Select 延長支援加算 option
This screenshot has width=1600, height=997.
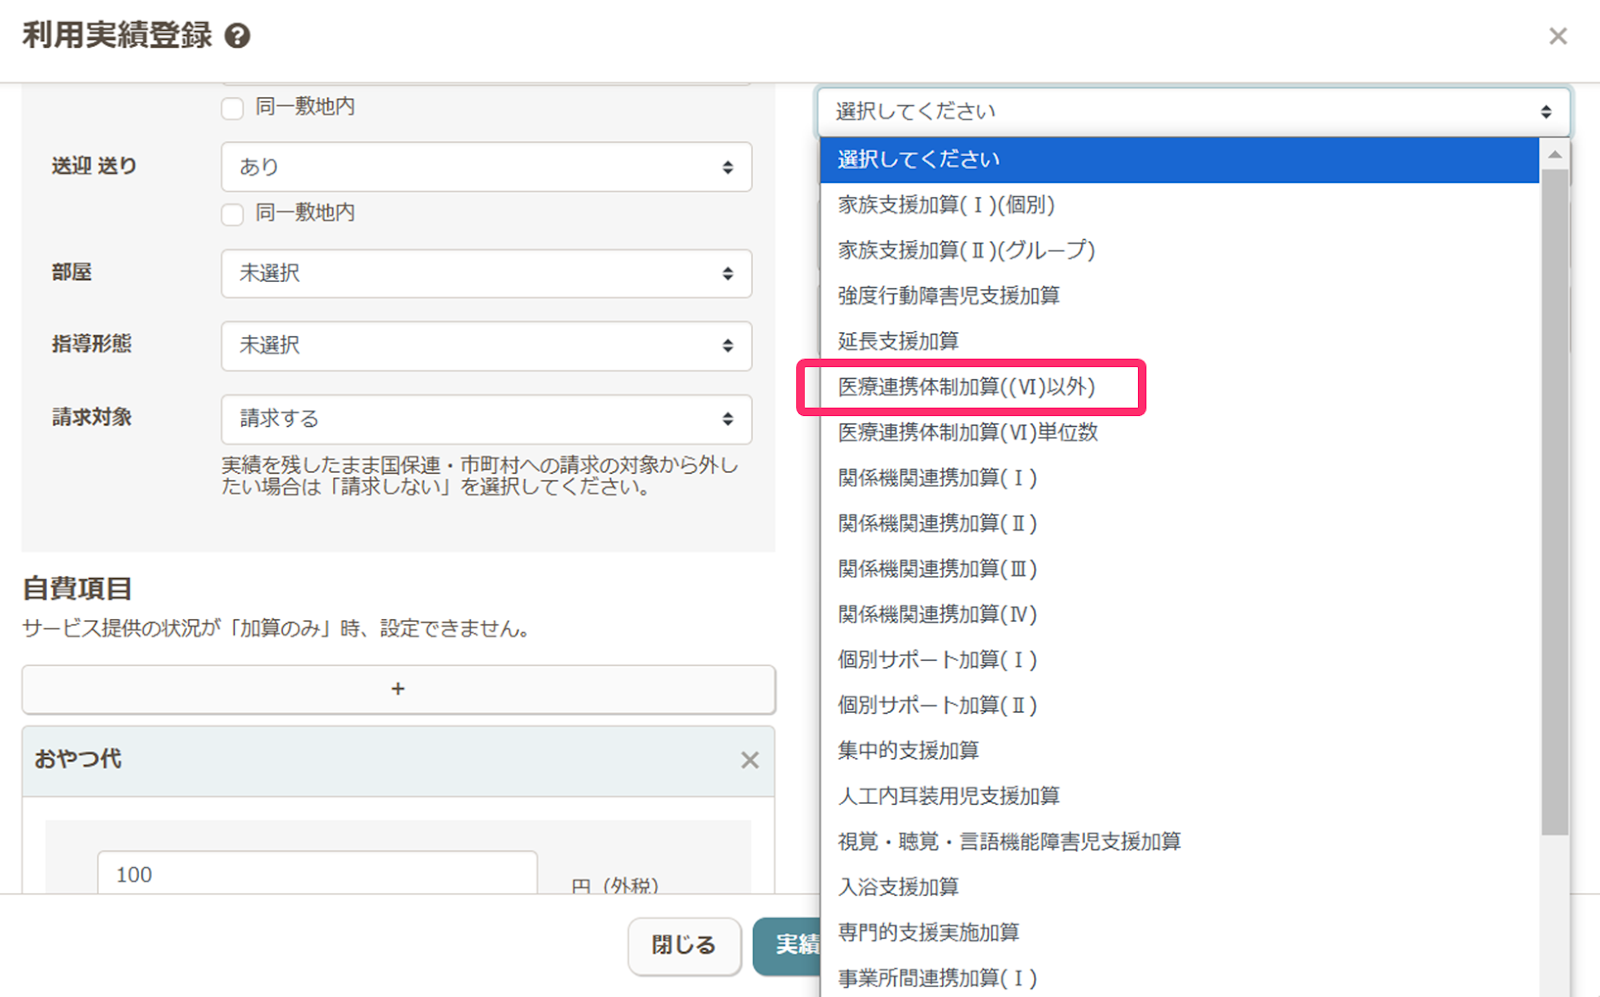898,341
